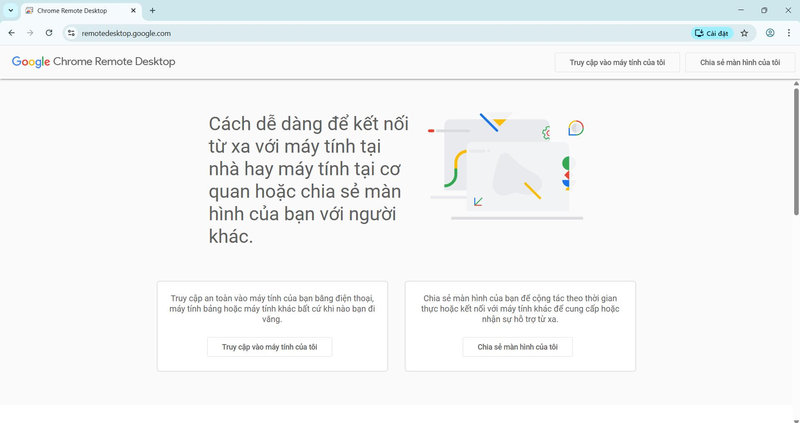Open header Chia sẻ màn hình của tôi

(740, 62)
